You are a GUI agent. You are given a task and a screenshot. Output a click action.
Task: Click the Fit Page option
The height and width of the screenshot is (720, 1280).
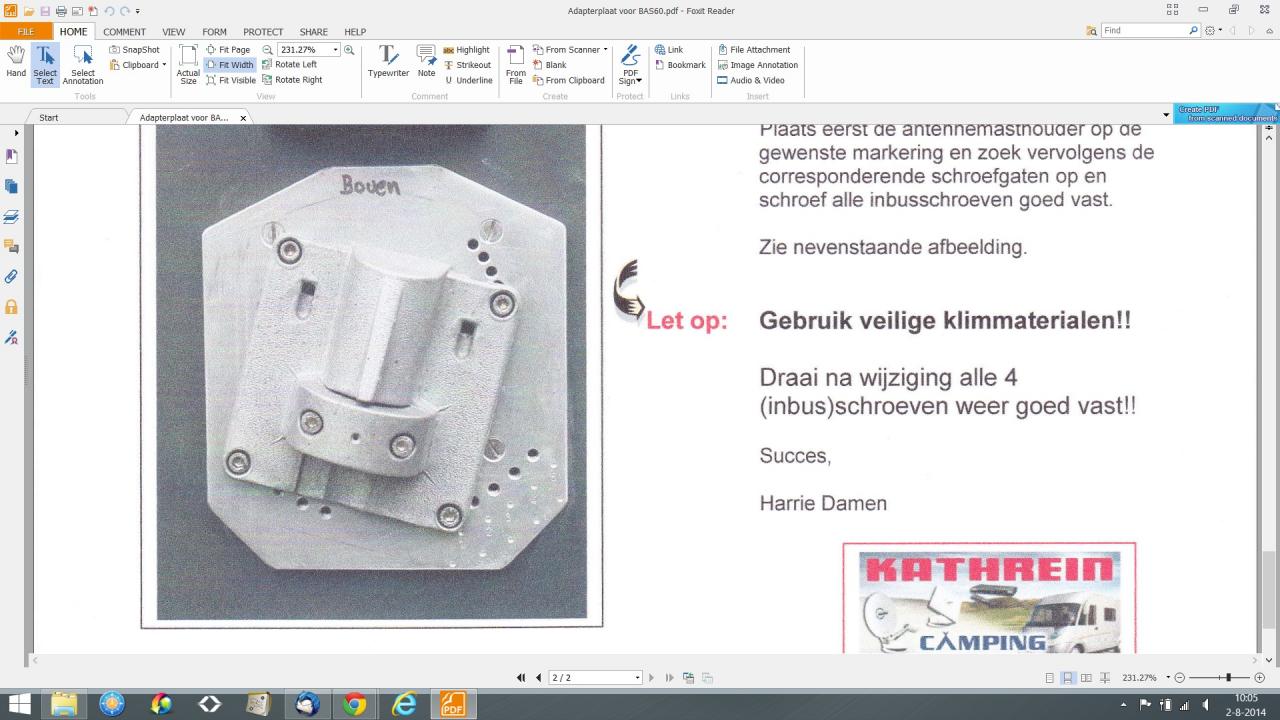coord(228,50)
